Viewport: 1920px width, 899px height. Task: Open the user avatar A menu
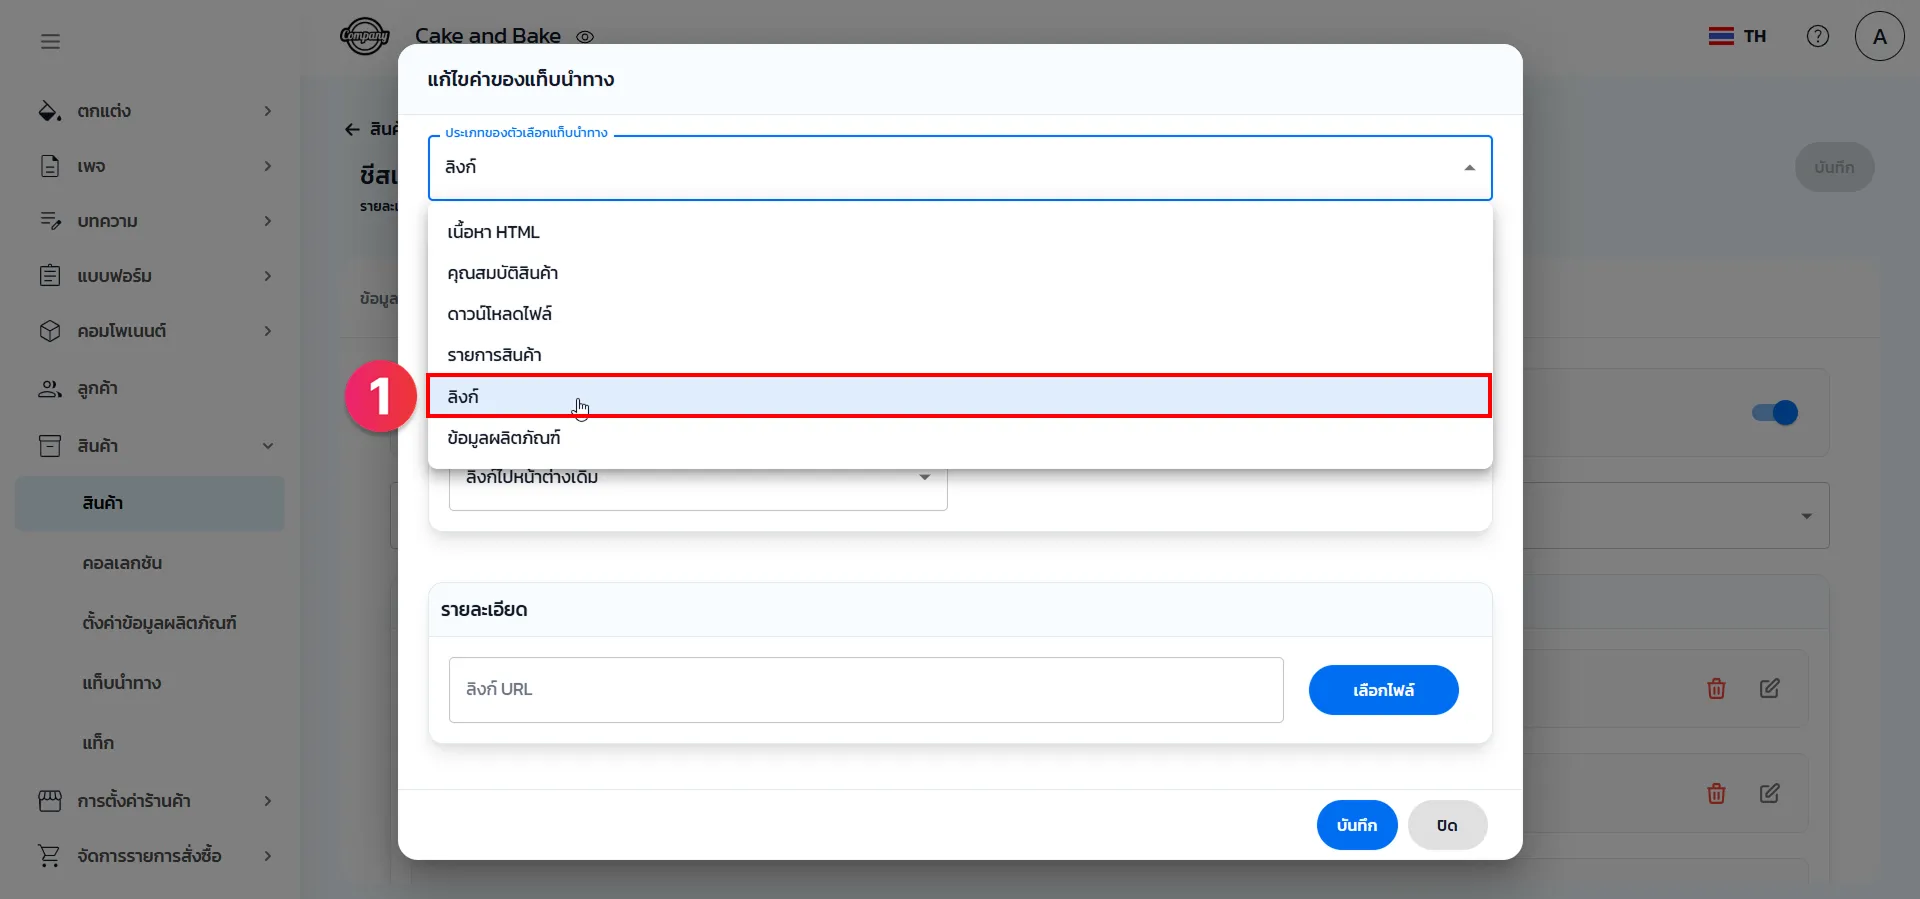click(x=1879, y=36)
